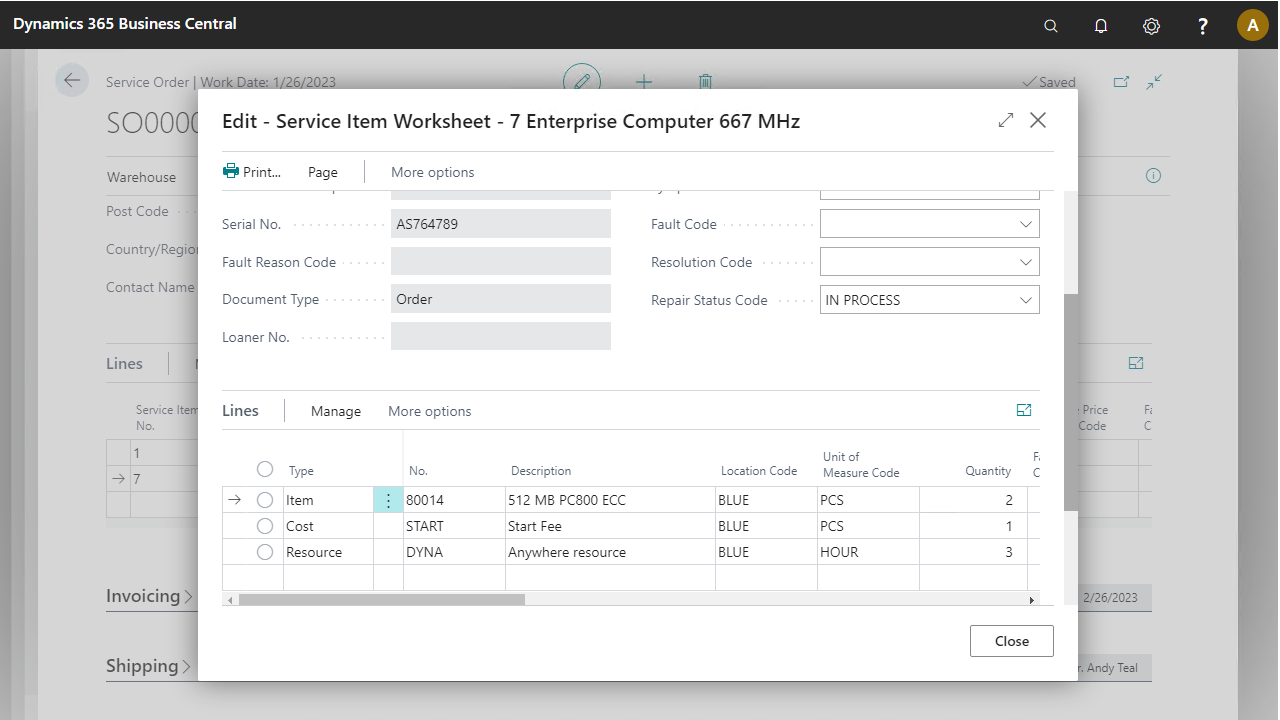The height and width of the screenshot is (720, 1280).
Task: Open the search magnifier in top bar
Action: coord(1050,26)
